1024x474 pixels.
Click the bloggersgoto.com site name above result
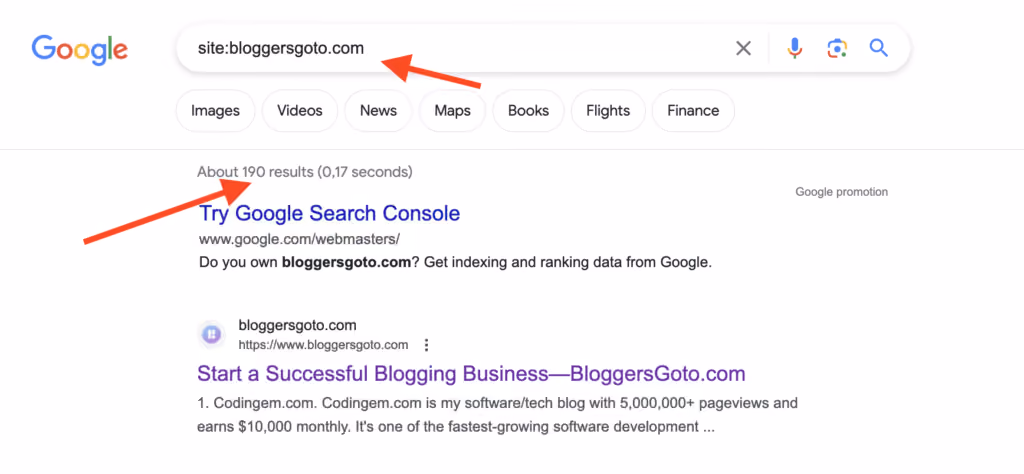point(298,325)
